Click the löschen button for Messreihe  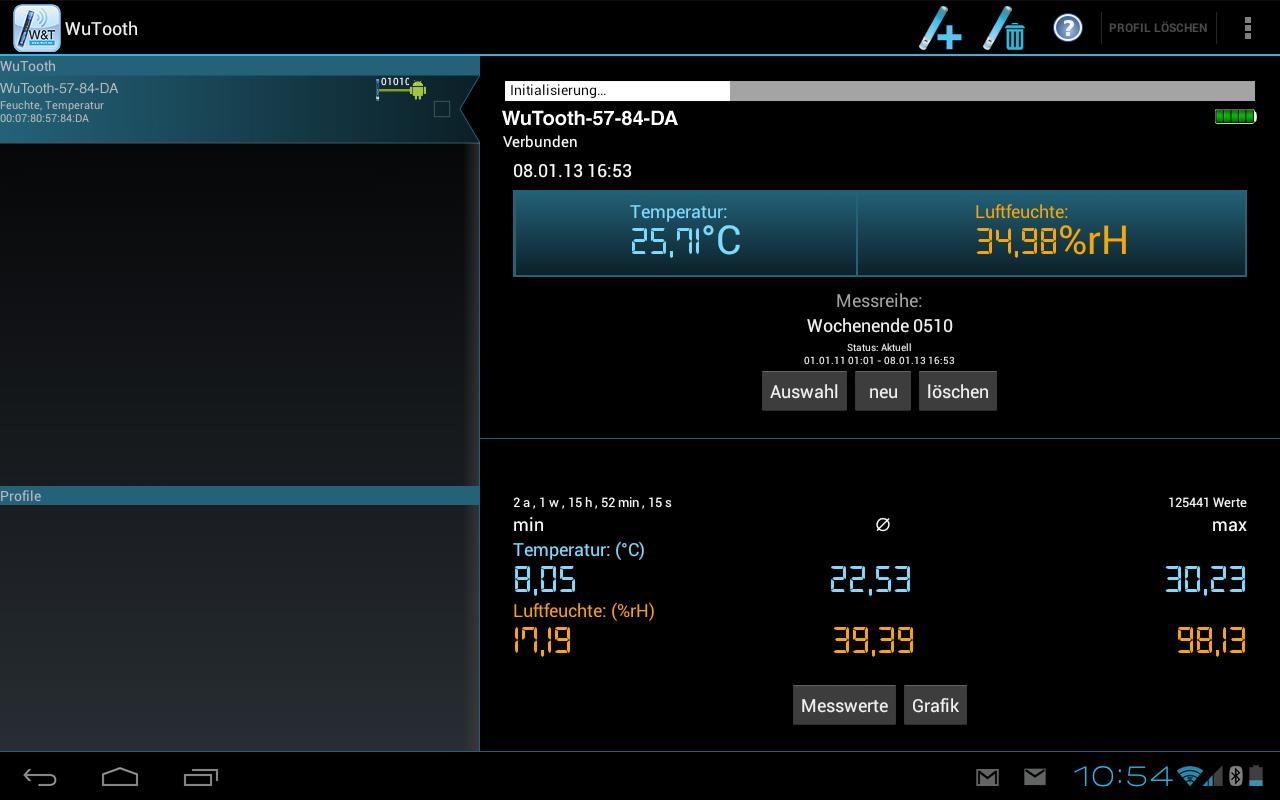click(958, 391)
